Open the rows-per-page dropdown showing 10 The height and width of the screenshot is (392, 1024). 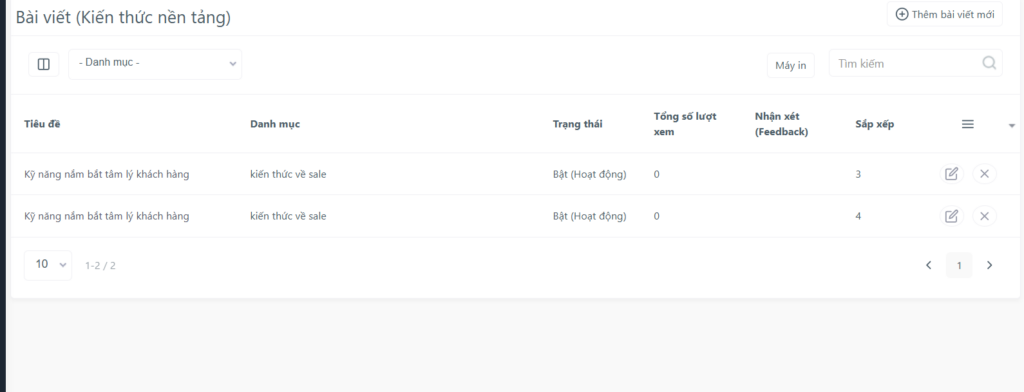point(48,265)
